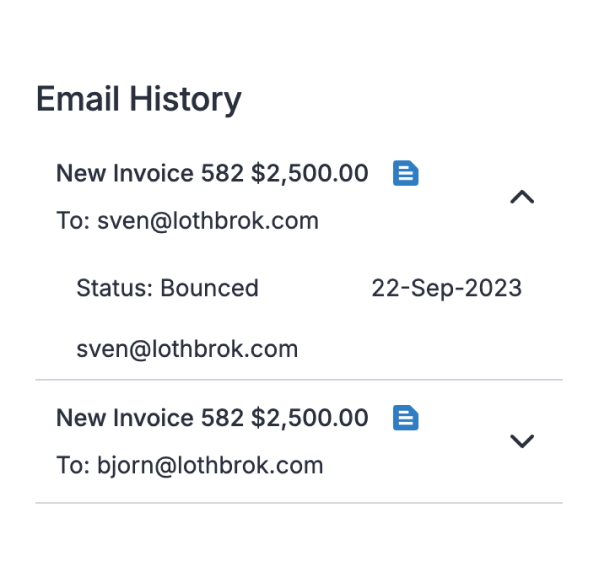The height and width of the screenshot is (584, 599).
Task: Click the word Bounced in the status row
Action: pyautogui.click(x=209, y=288)
